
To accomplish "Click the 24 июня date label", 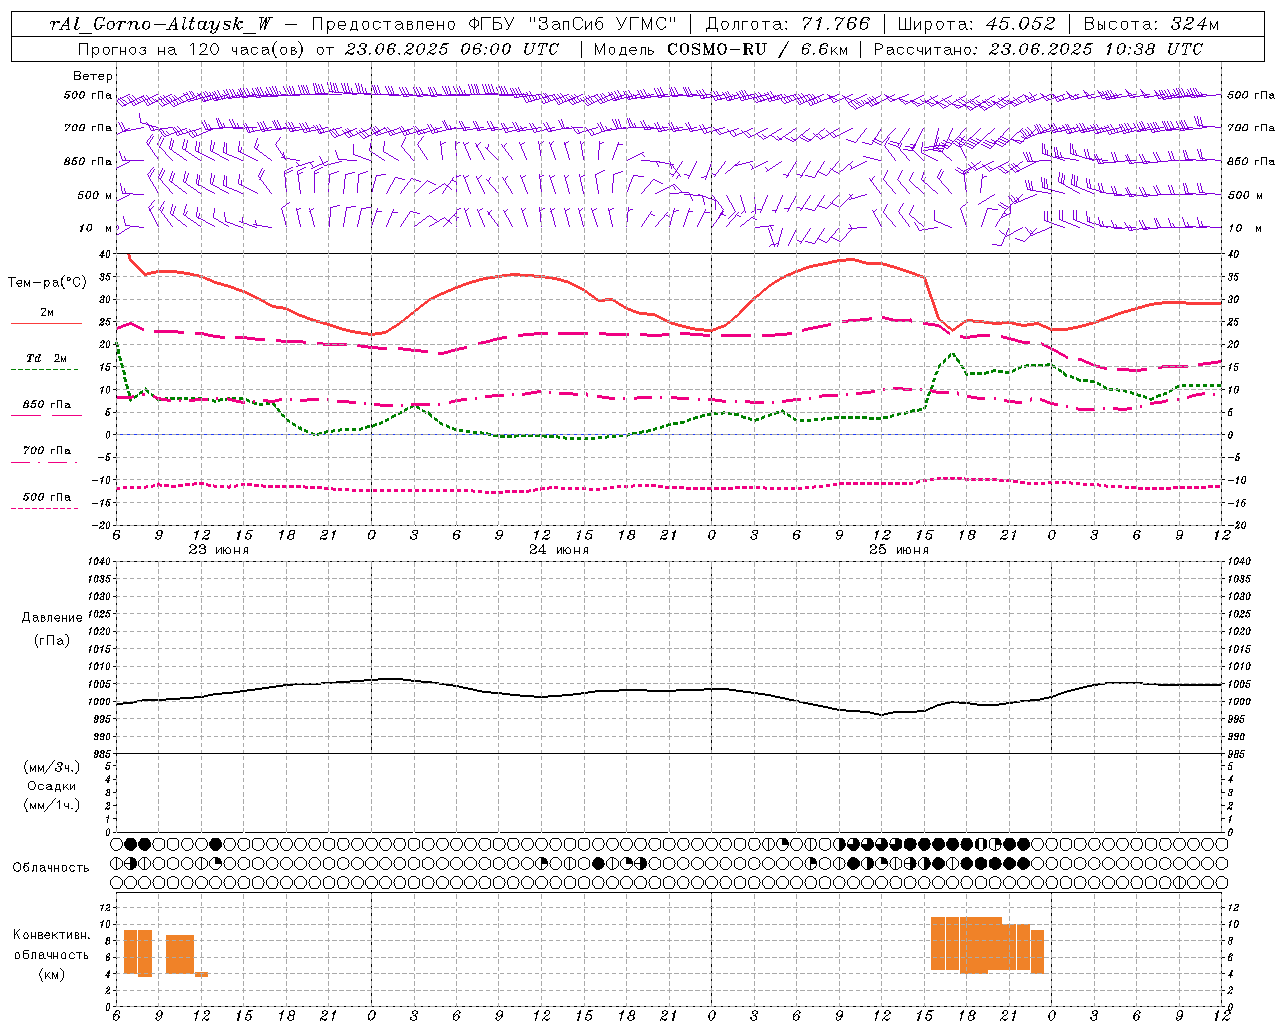I will [559, 550].
